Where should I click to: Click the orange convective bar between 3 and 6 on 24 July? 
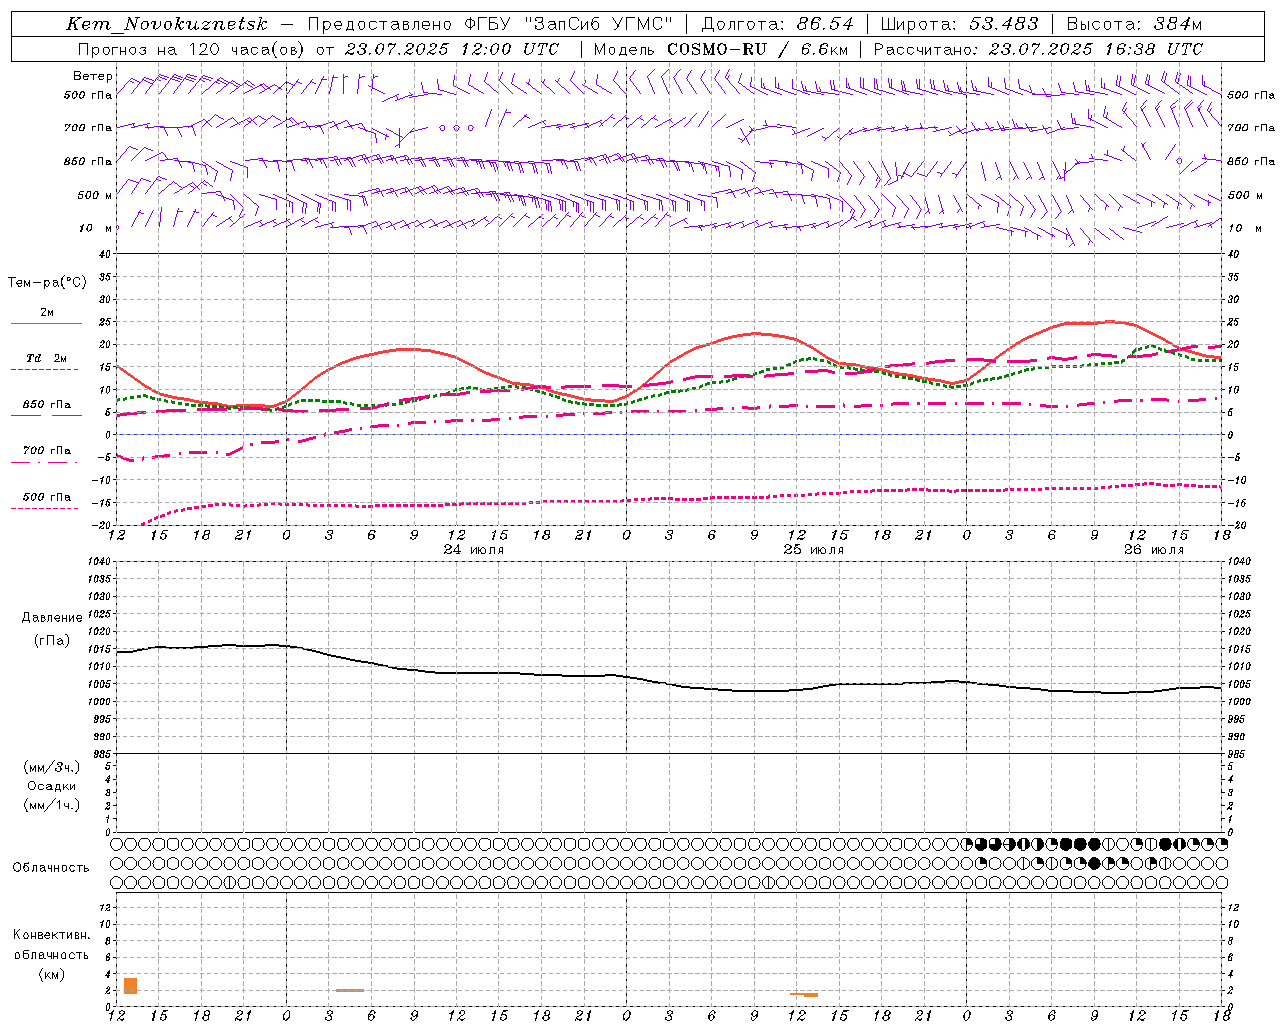pos(350,990)
